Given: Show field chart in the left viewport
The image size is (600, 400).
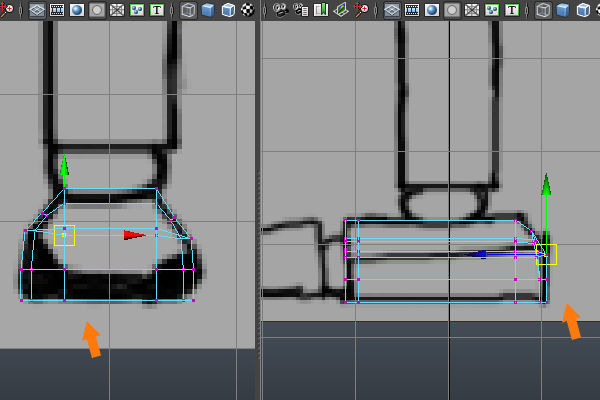Looking at the screenshot, I should pos(116,11).
